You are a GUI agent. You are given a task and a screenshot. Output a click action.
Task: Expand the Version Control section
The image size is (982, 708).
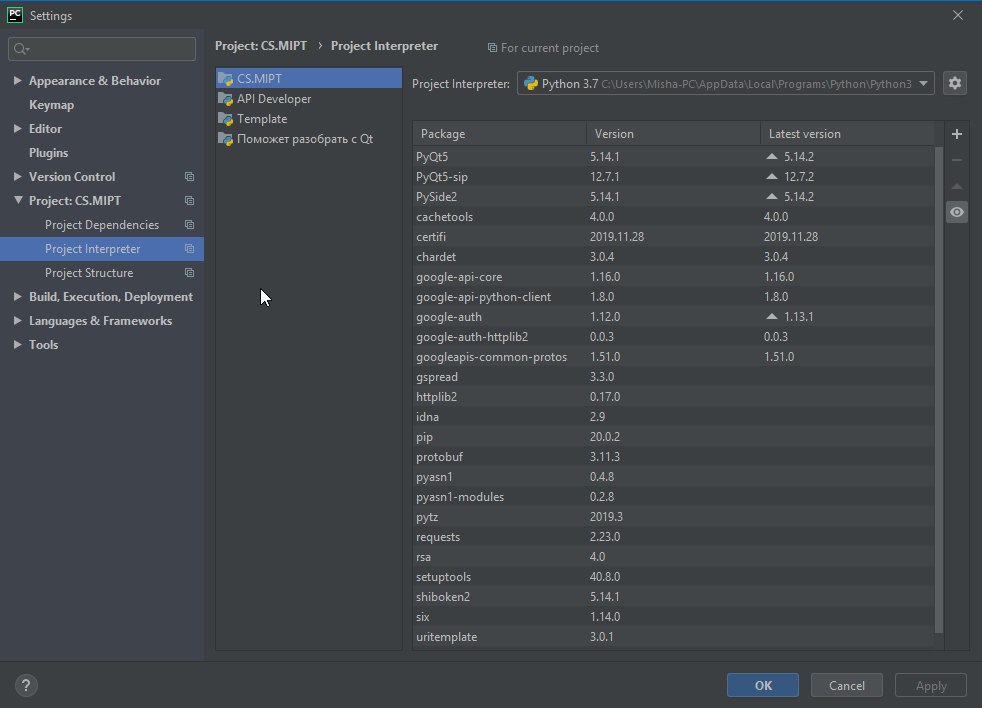point(18,177)
